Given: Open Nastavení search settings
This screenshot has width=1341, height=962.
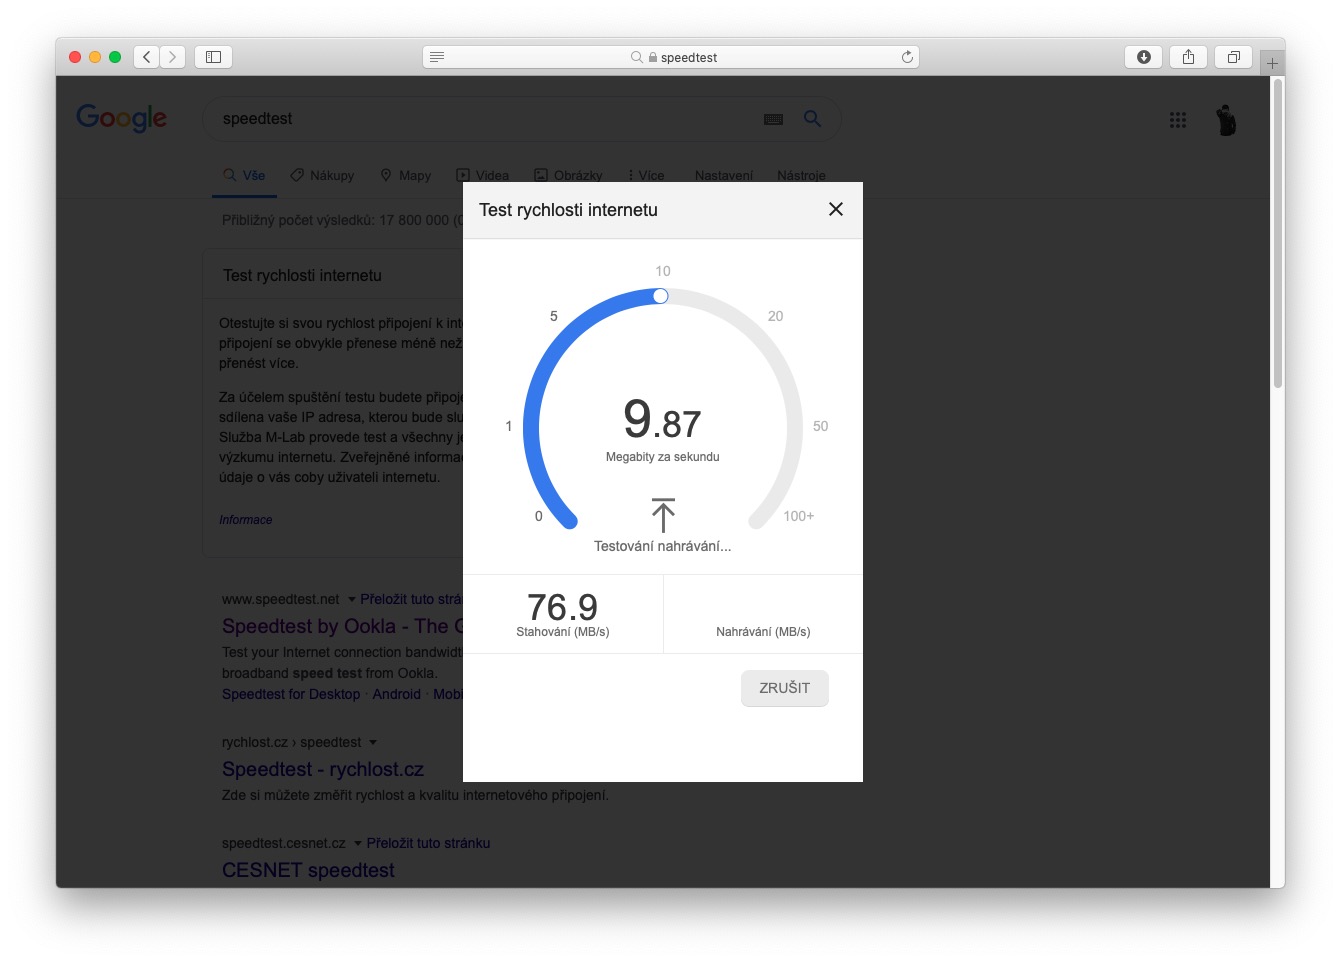Looking at the screenshot, I should tap(724, 175).
